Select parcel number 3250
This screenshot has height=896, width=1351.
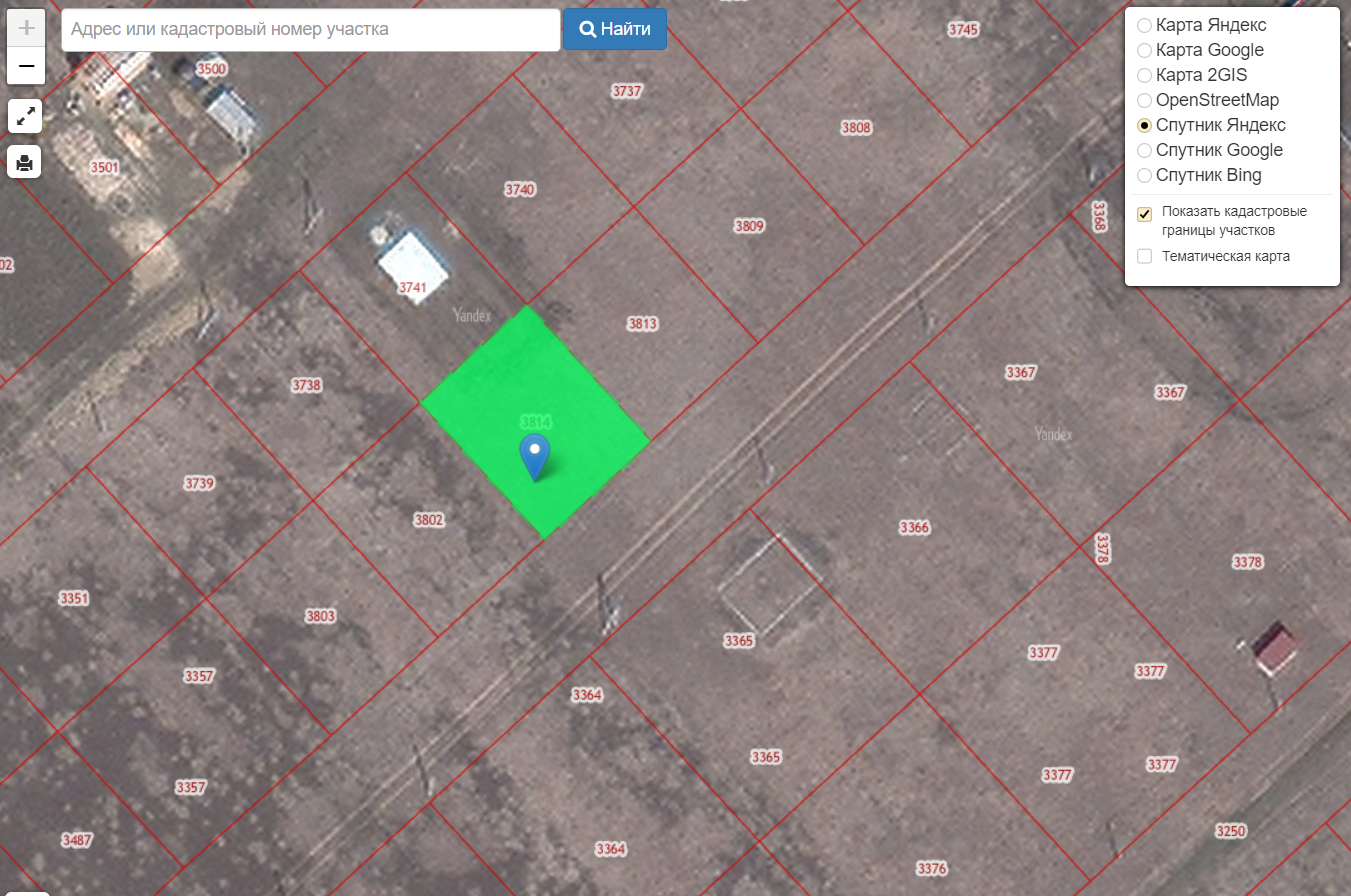[1231, 831]
